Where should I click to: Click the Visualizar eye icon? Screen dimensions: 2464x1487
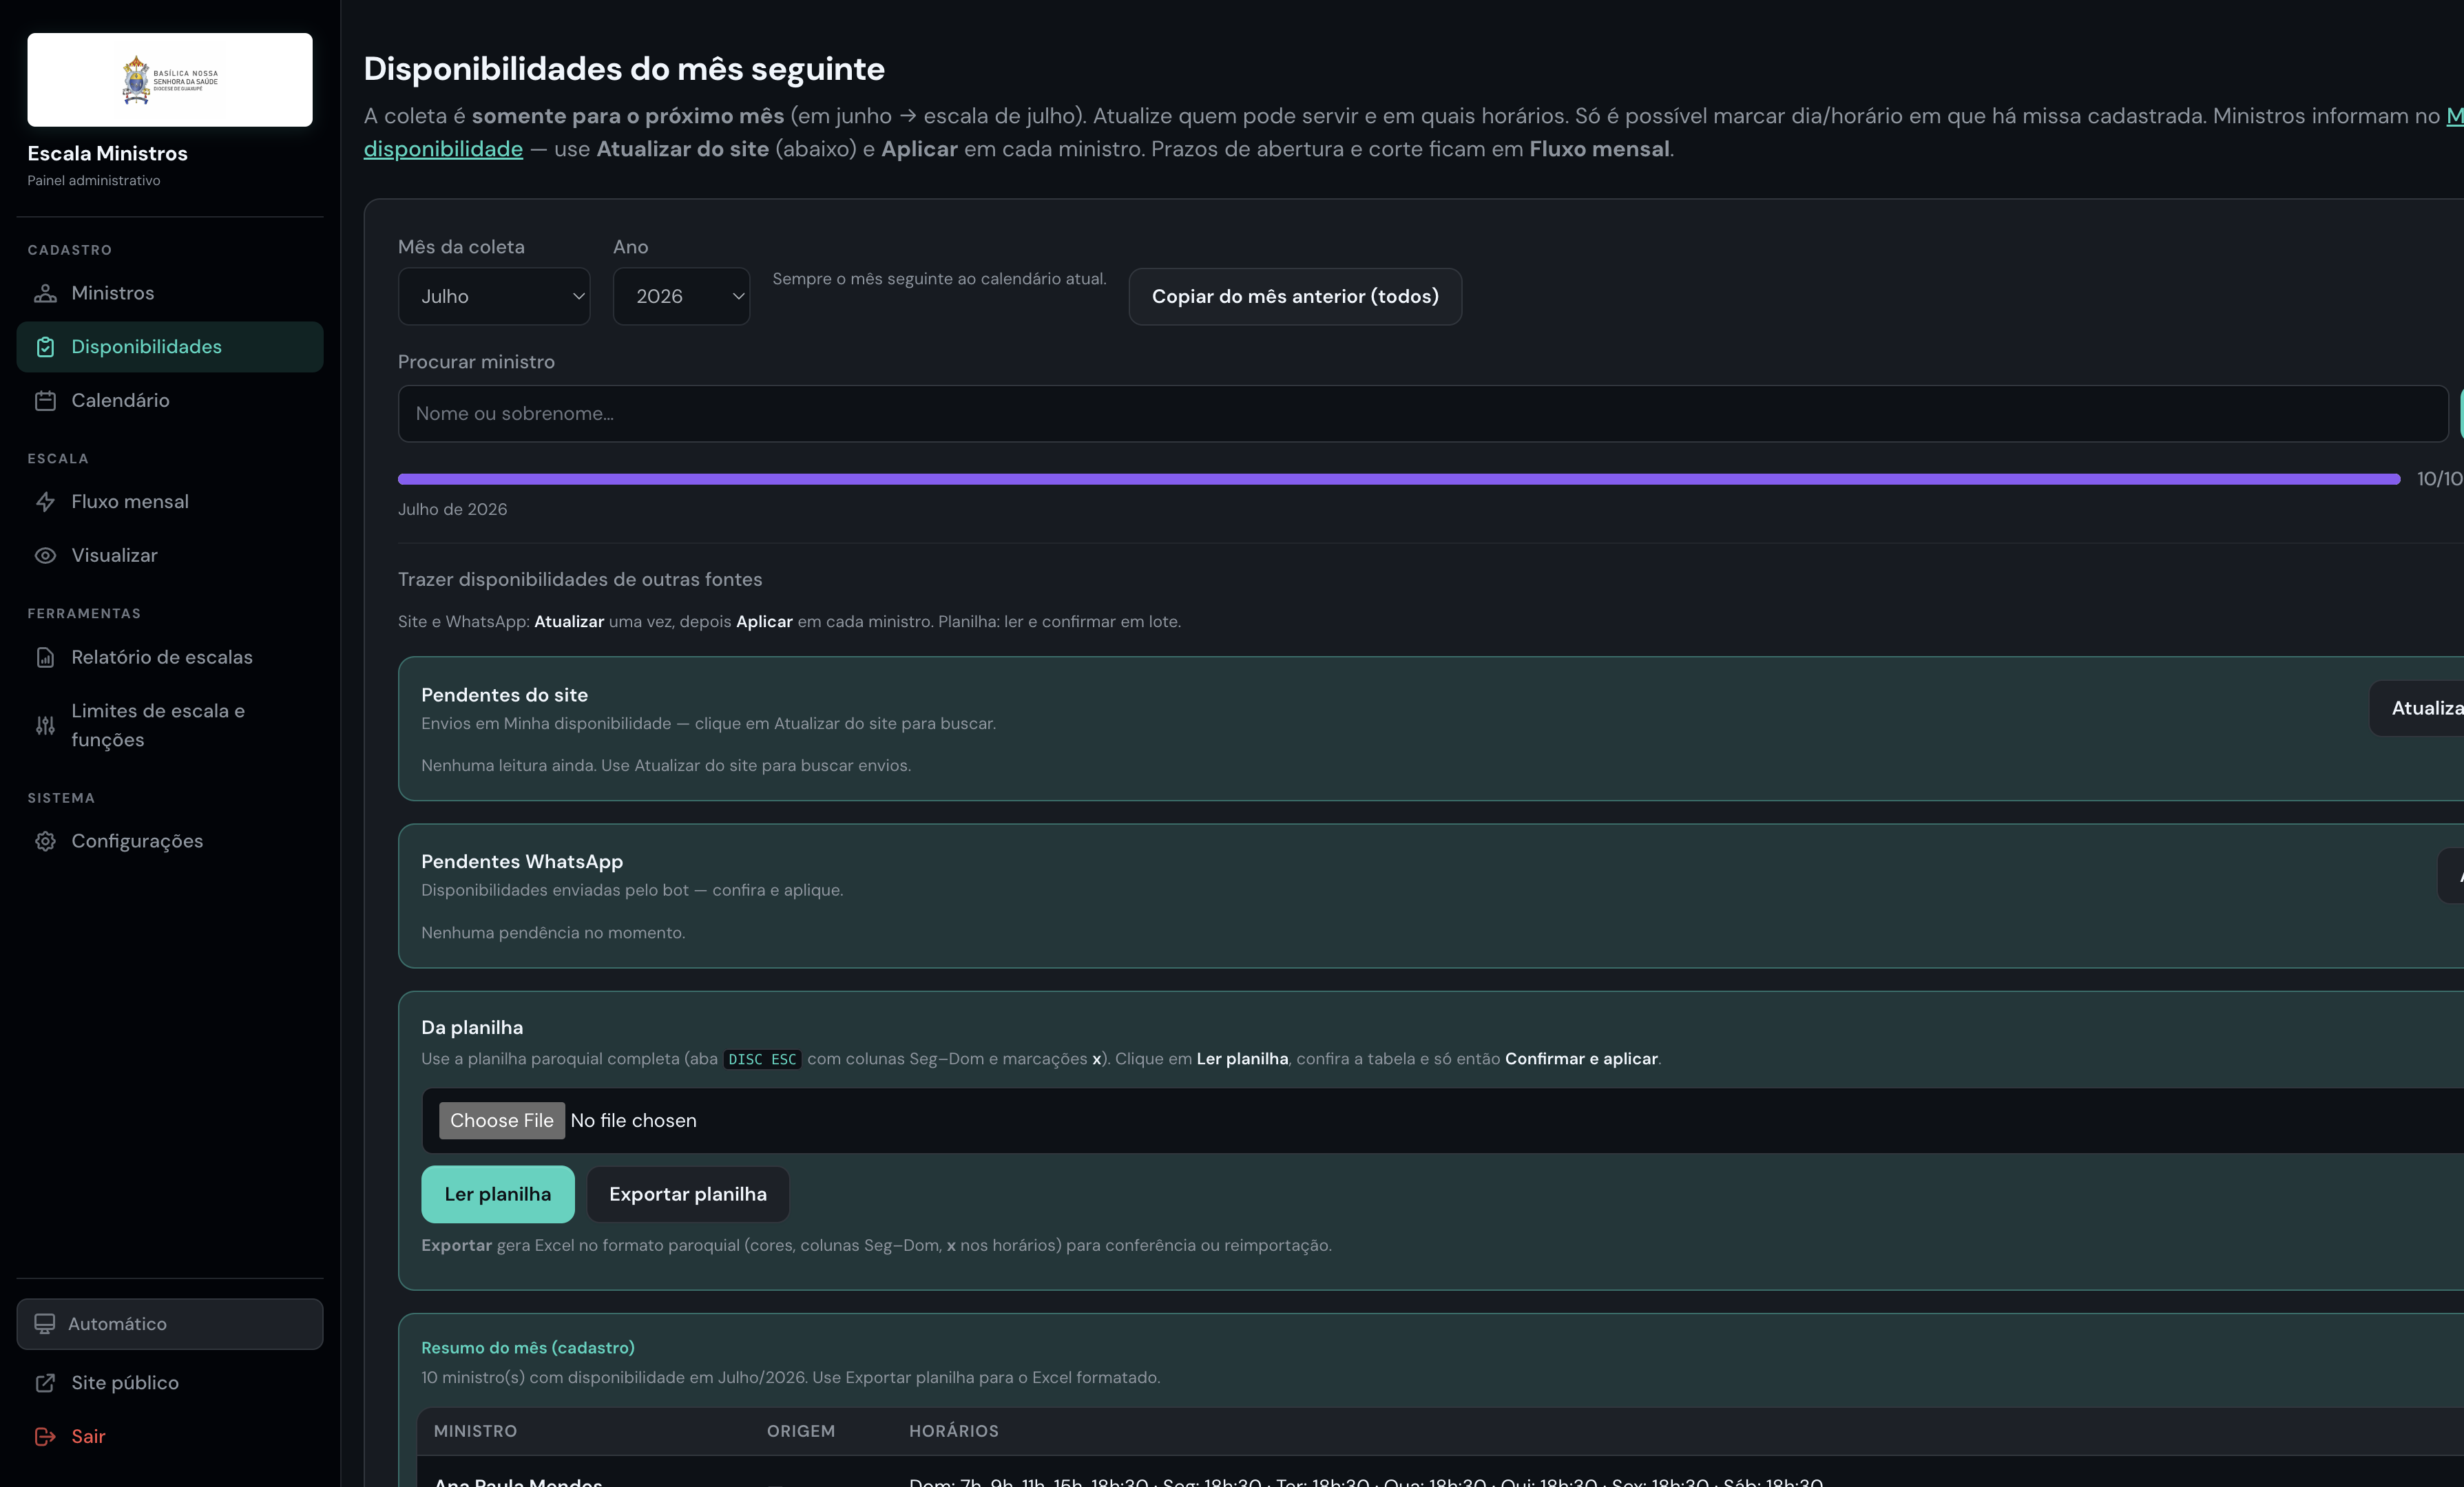tap(45, 556)
